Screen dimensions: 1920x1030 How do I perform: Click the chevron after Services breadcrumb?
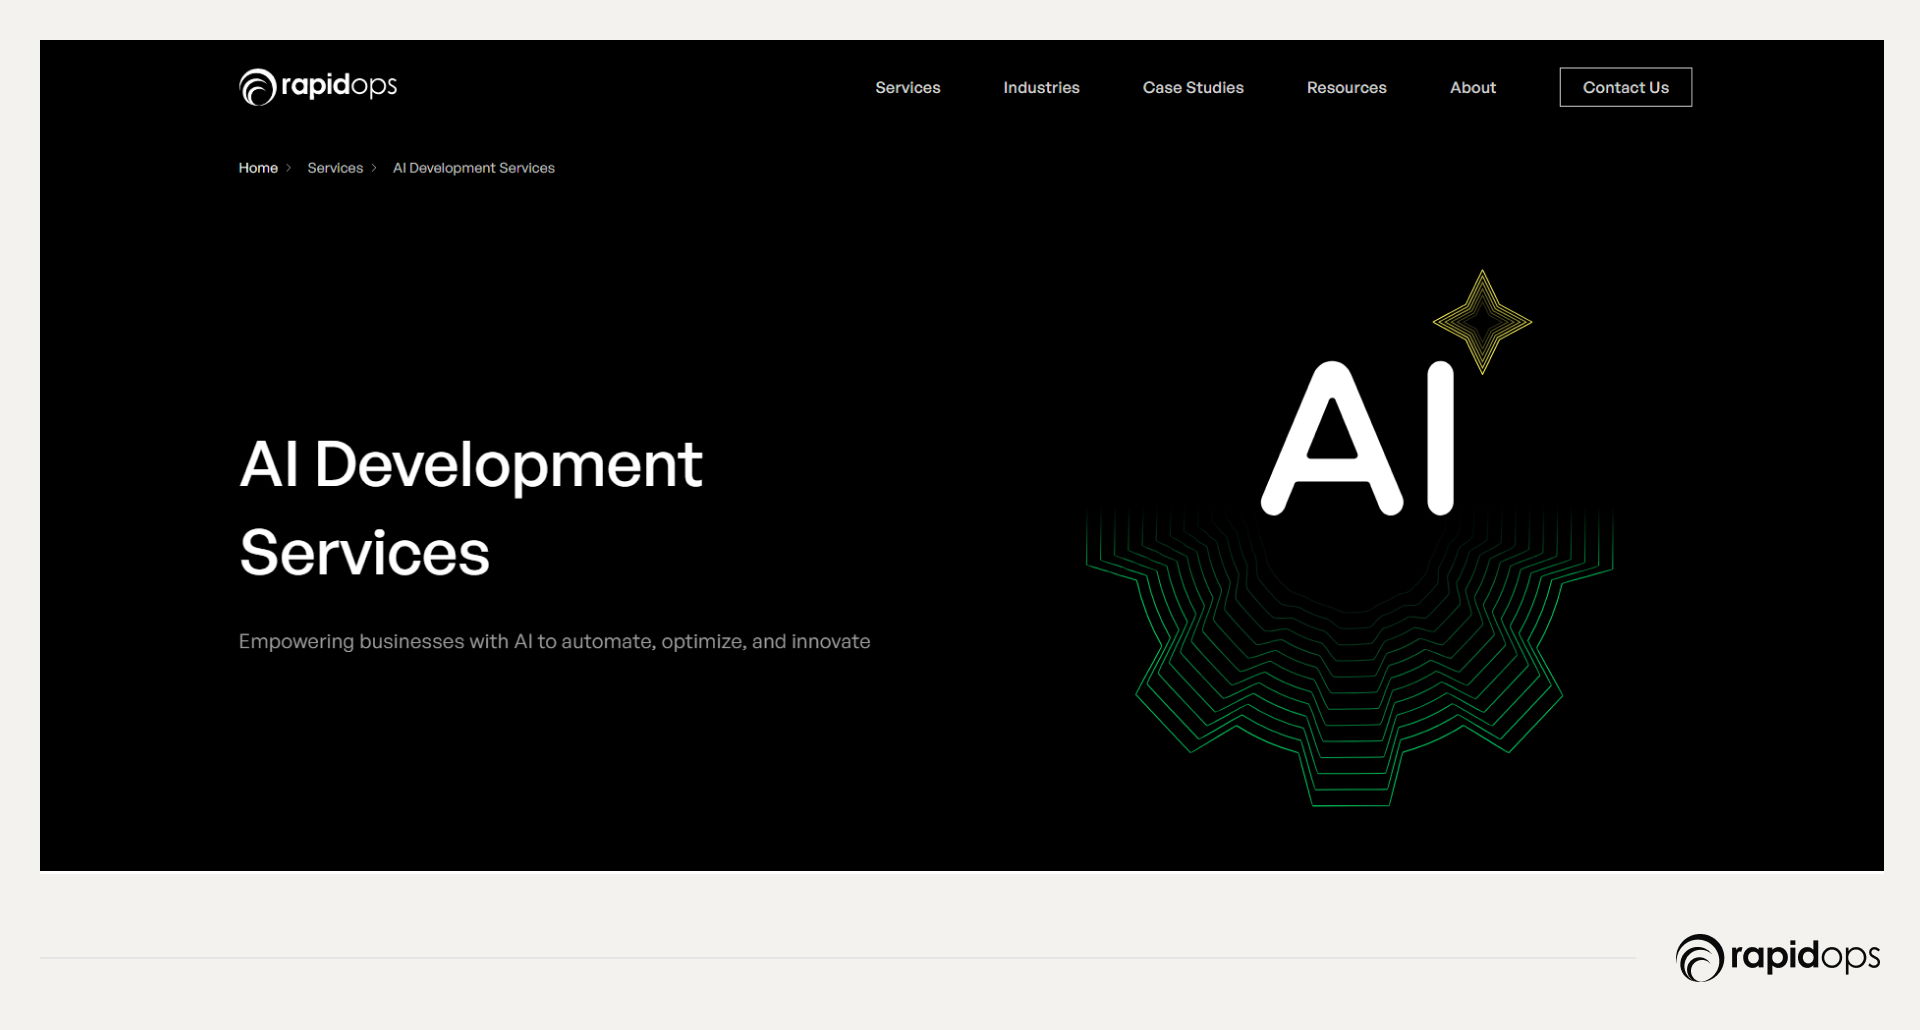click(374, 168)
